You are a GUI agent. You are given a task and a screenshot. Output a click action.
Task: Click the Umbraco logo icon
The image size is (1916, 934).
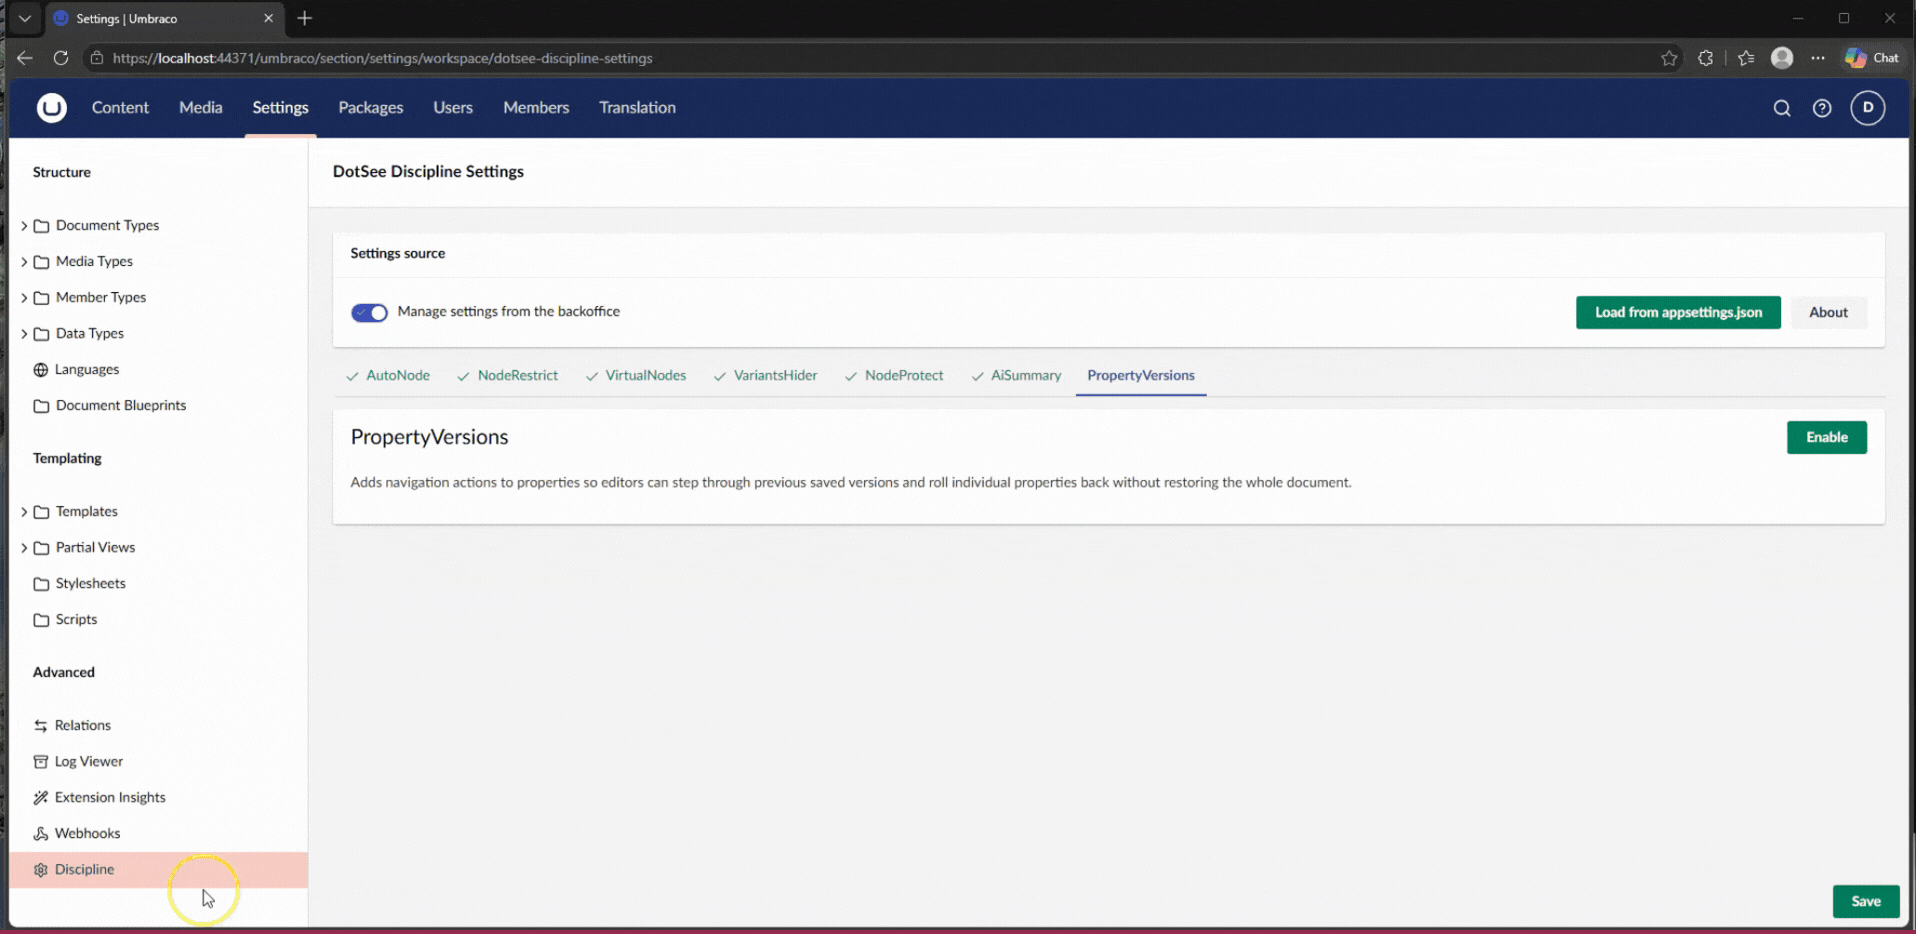[52, 108]
